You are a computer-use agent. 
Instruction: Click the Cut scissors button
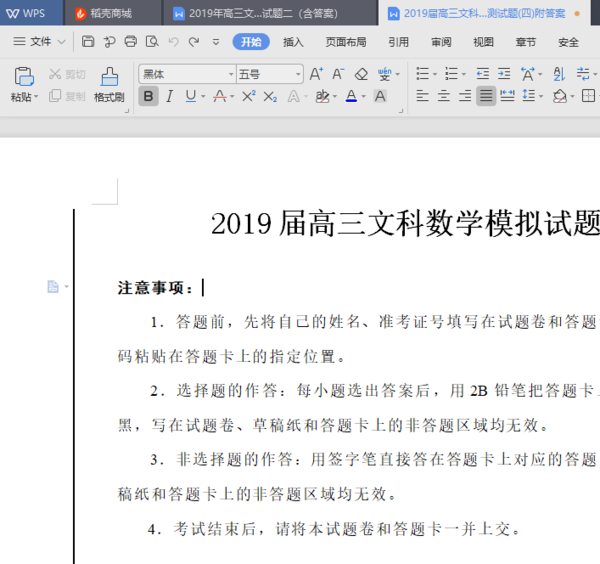pos(67,74)
